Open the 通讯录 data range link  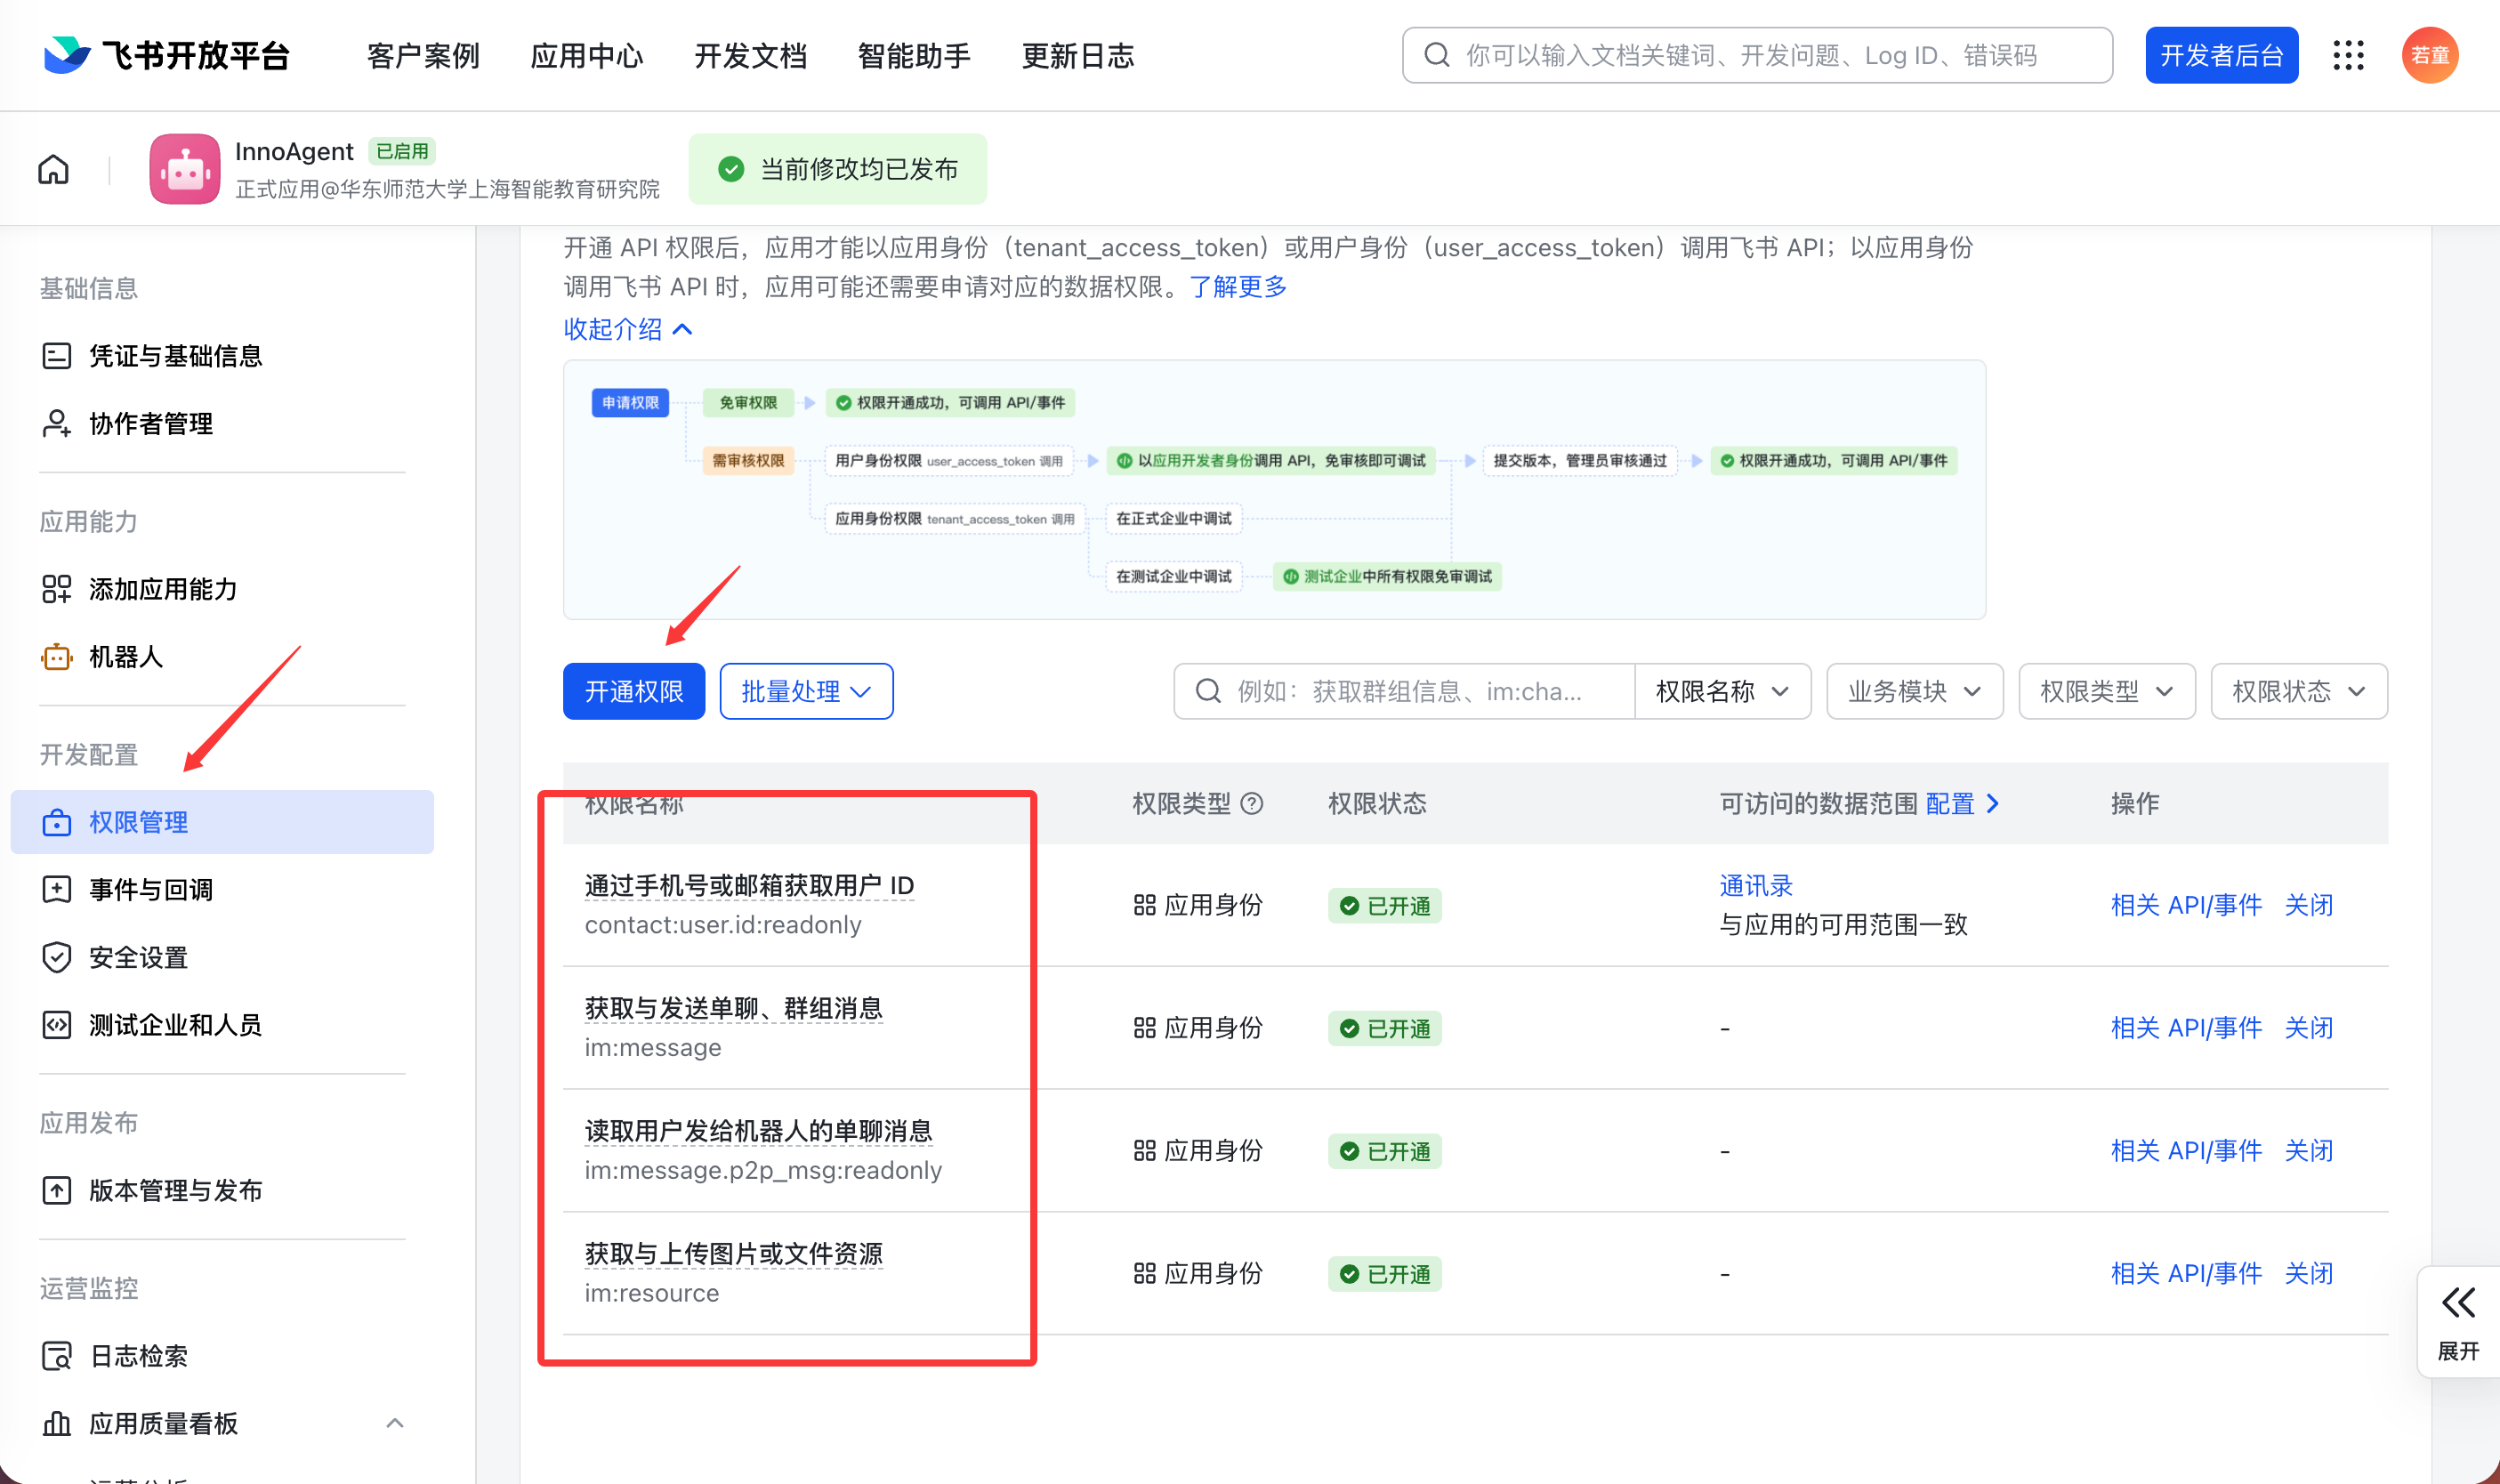coord(1756,885)
